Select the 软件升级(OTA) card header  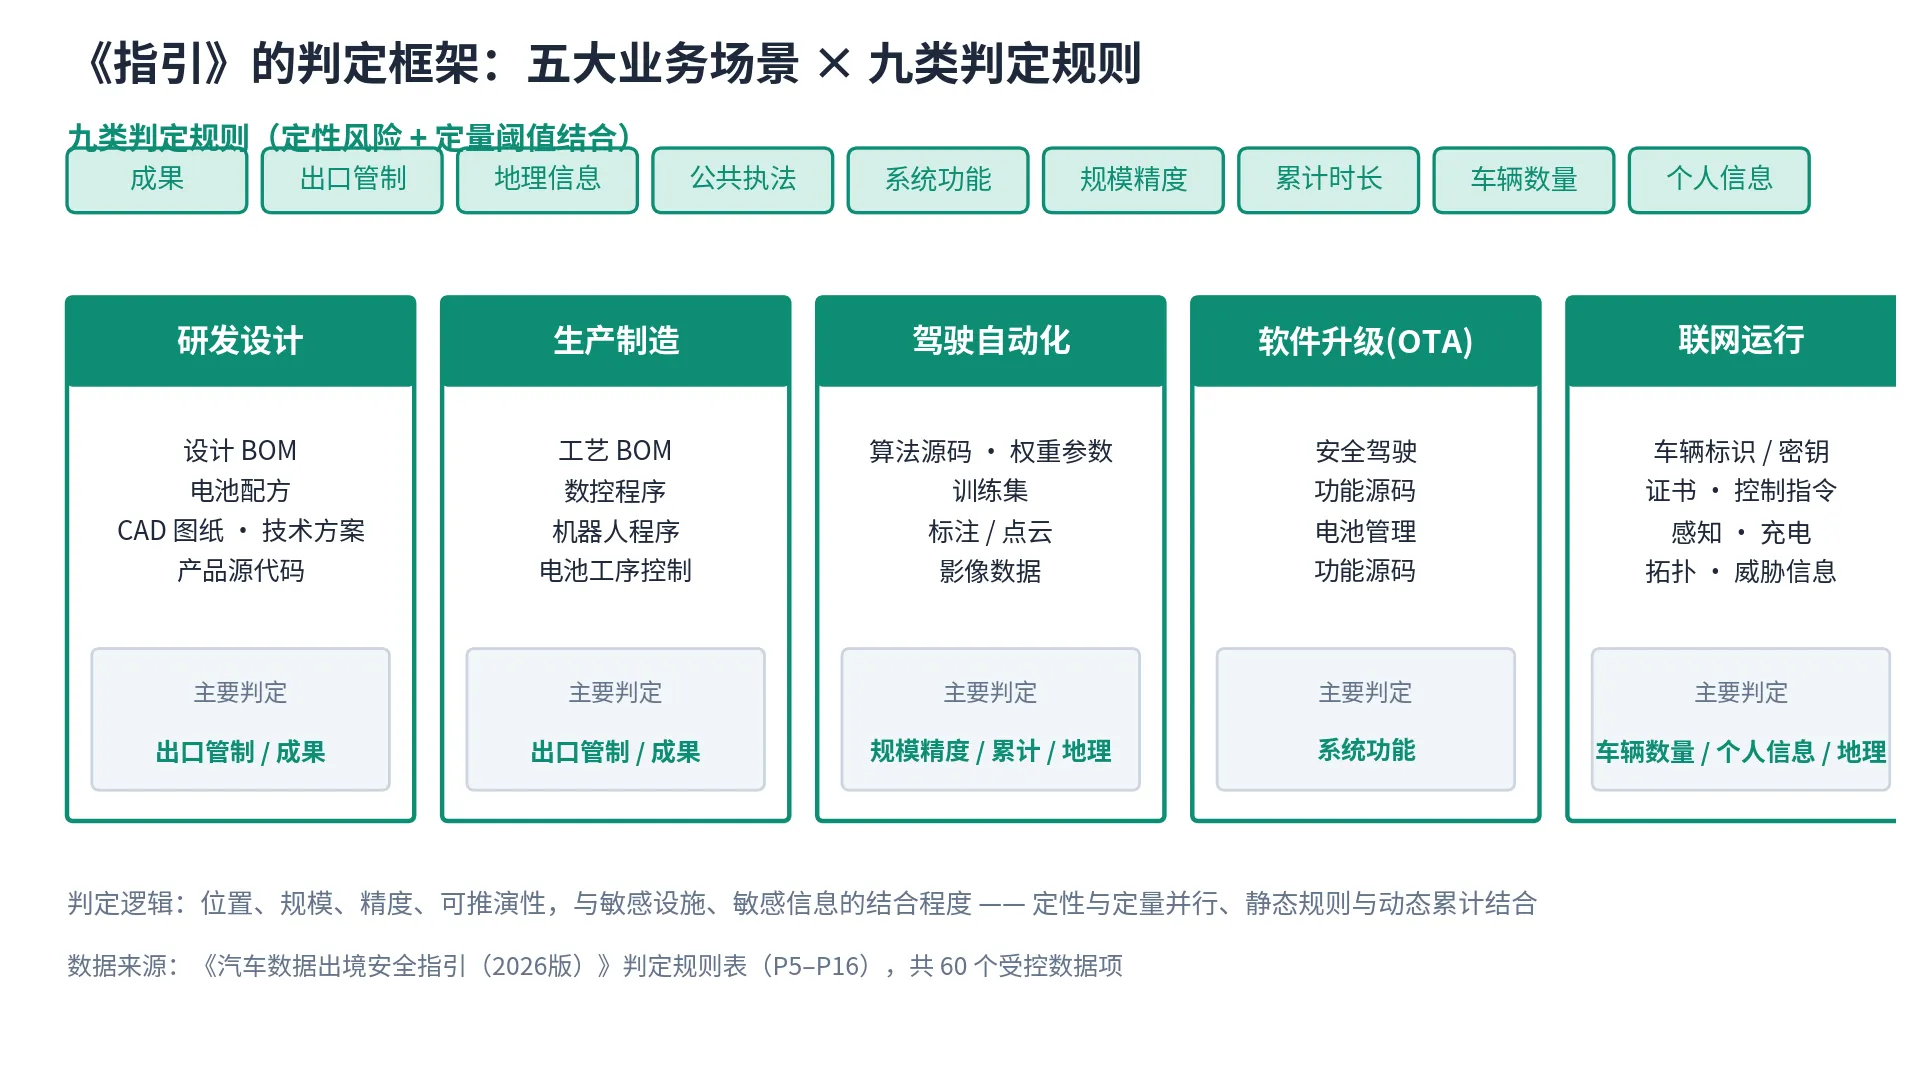tap(1366, 342)
